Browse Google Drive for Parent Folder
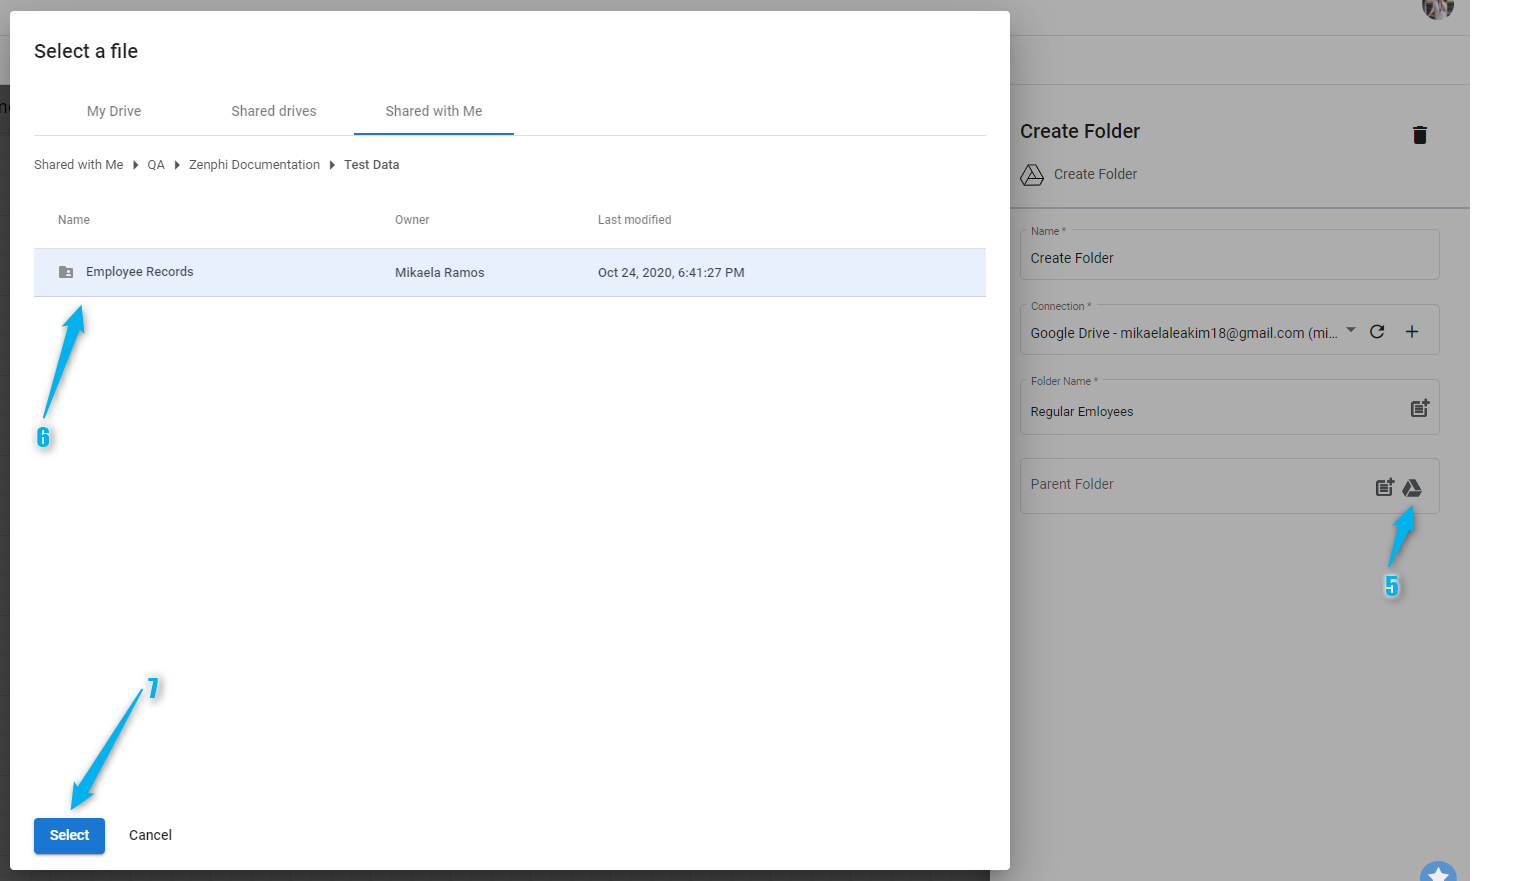The width and height of the screenshot is (1536, 881). [x=1412, y=488]
